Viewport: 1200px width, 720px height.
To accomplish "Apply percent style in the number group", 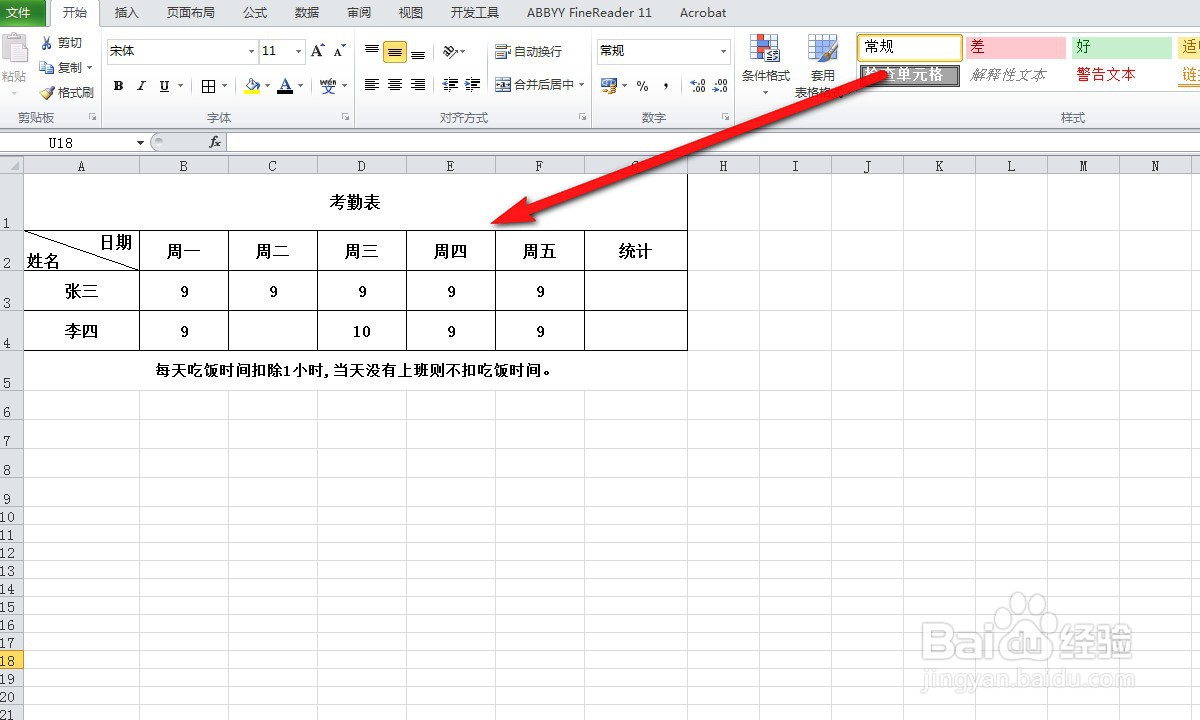I will coord(641,86).
